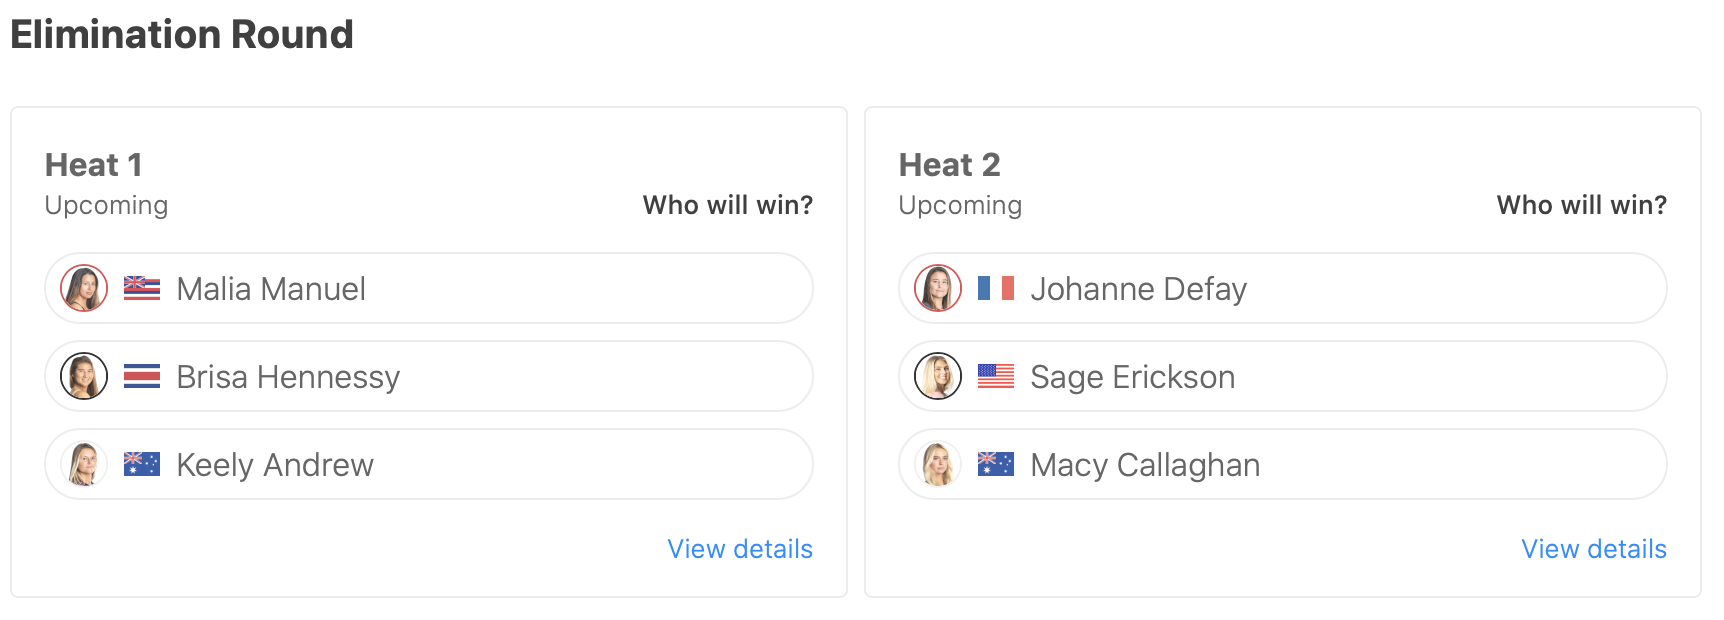The width and height of the screenshot is (1724, 620).
Task: Open View details for Heat 2
Action: 1594,549
